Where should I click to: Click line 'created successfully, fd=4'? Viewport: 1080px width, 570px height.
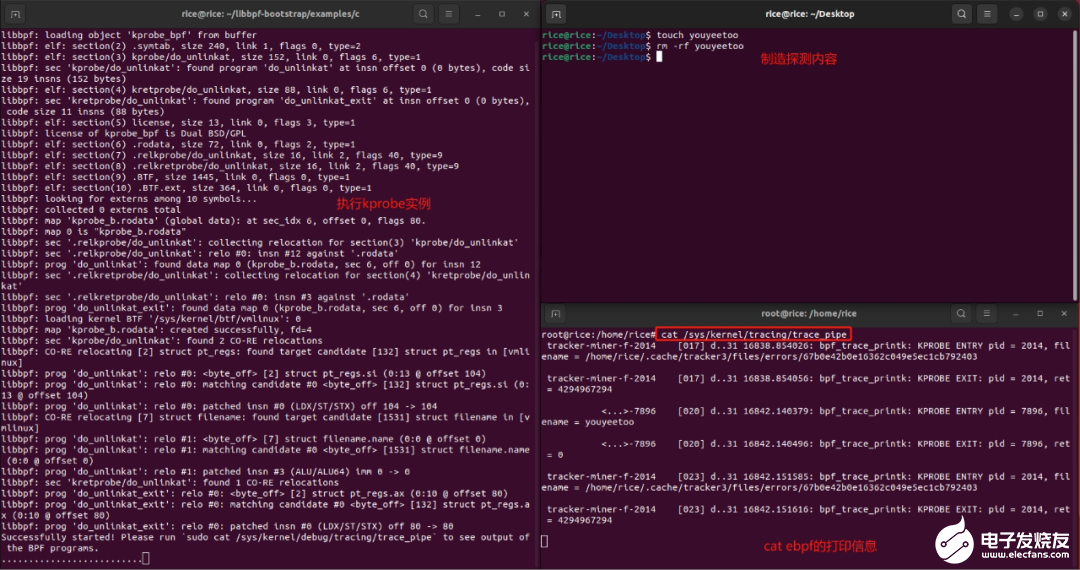tap(156, 330)
